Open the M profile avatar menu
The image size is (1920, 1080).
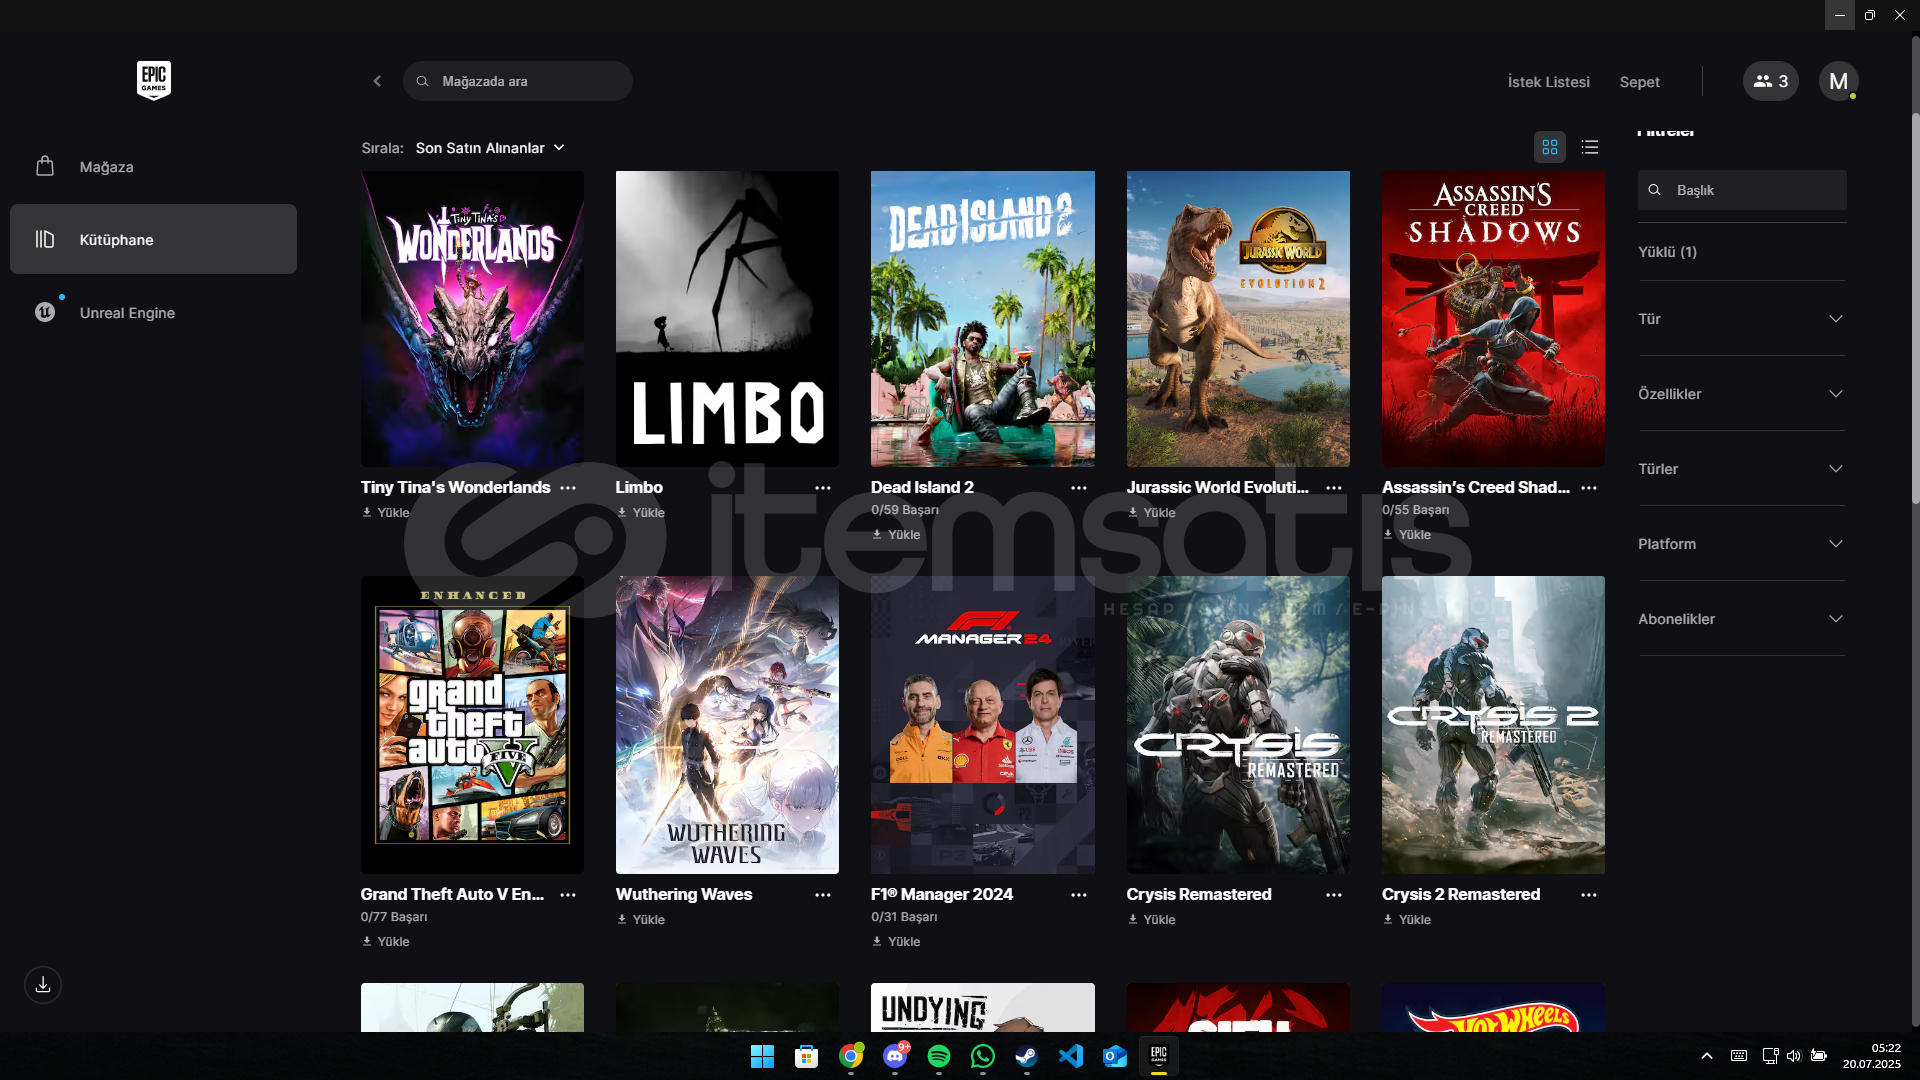point(1838,81)
